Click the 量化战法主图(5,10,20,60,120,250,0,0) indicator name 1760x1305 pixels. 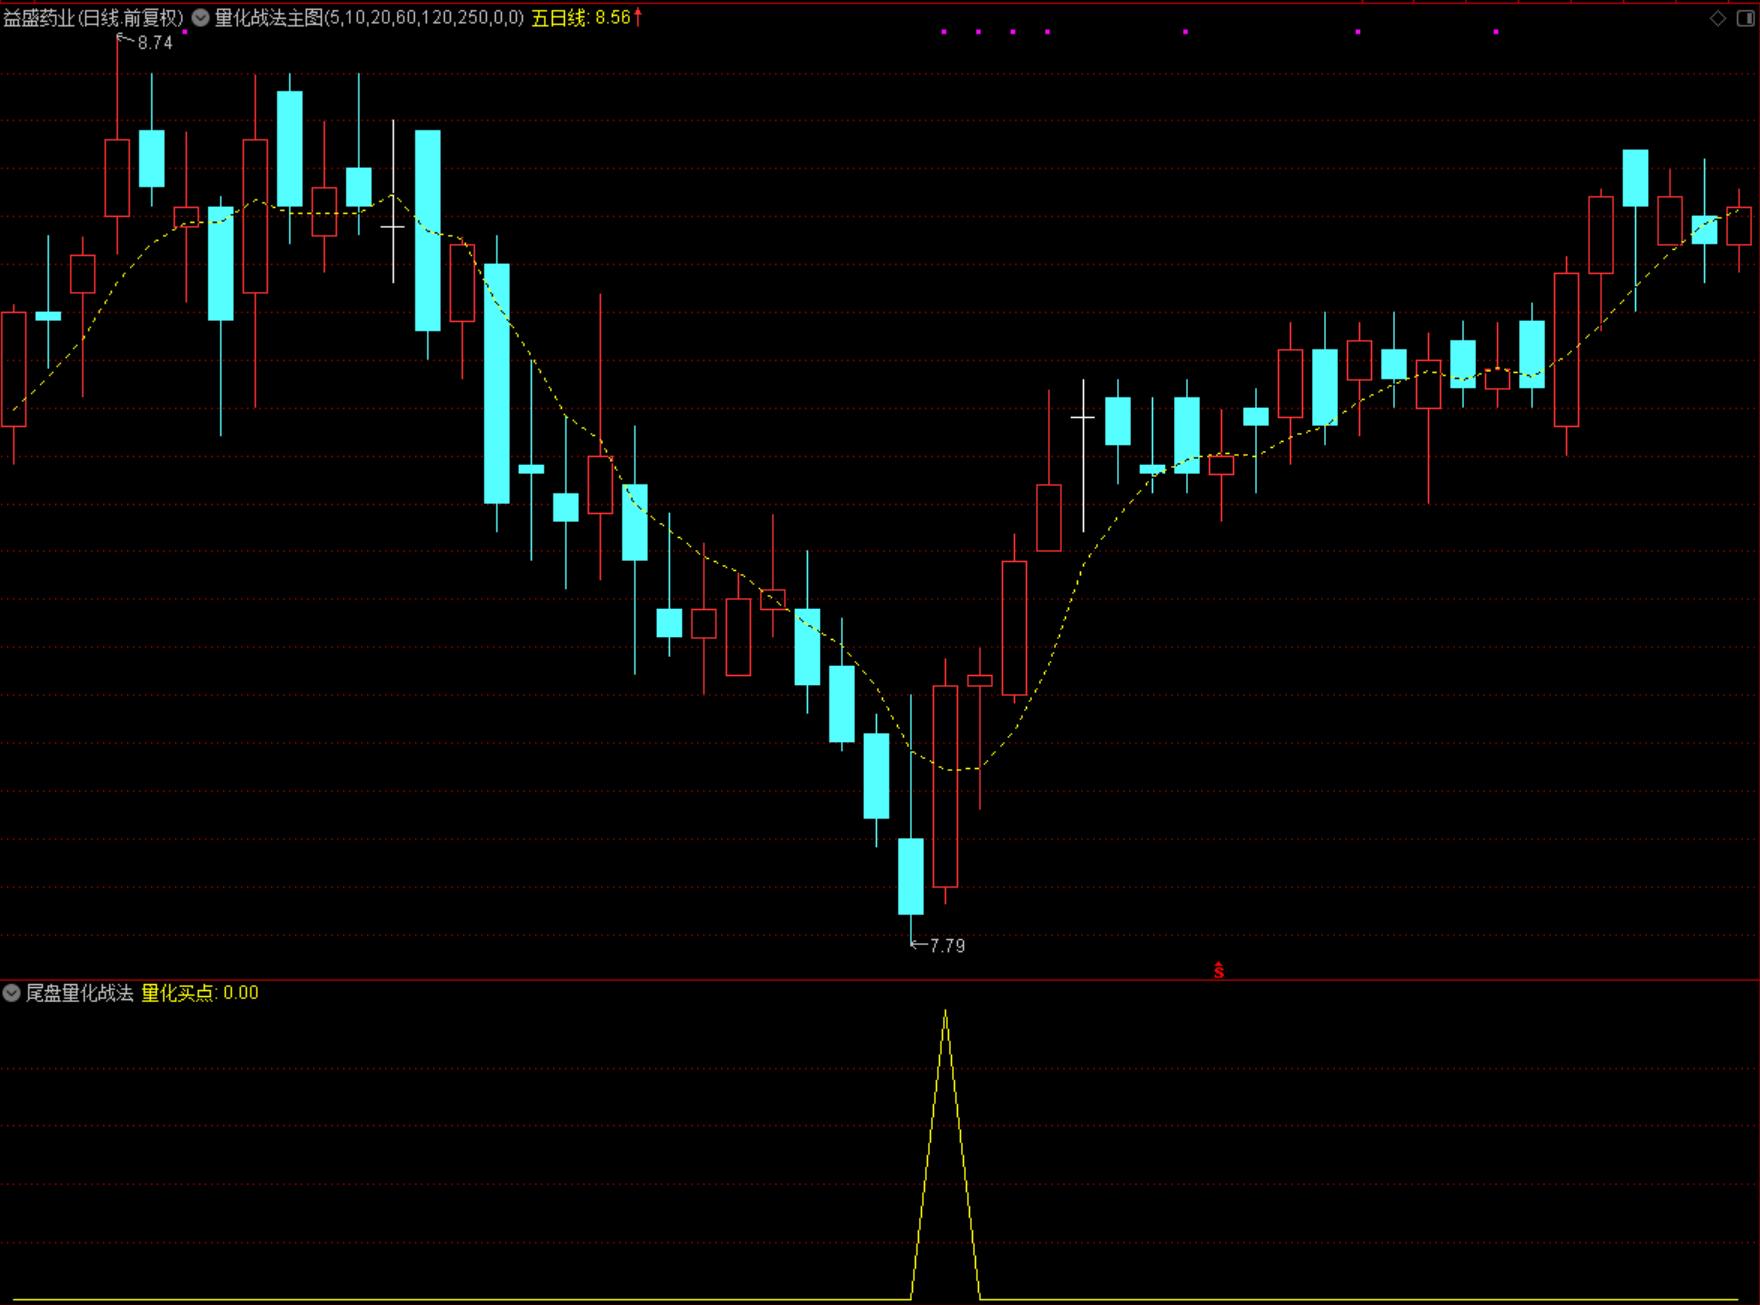pos(369,18)
